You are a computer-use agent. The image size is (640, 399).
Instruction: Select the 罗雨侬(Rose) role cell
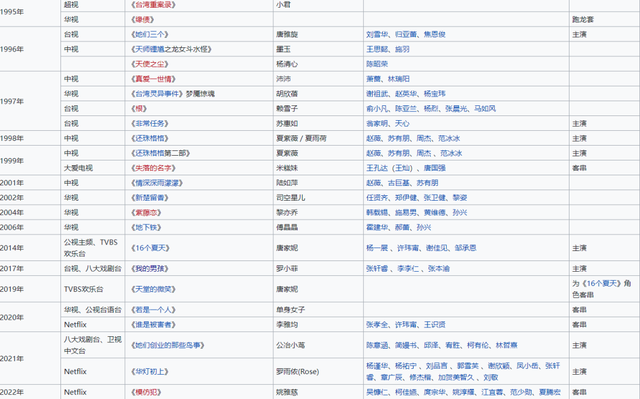point(318,372)
